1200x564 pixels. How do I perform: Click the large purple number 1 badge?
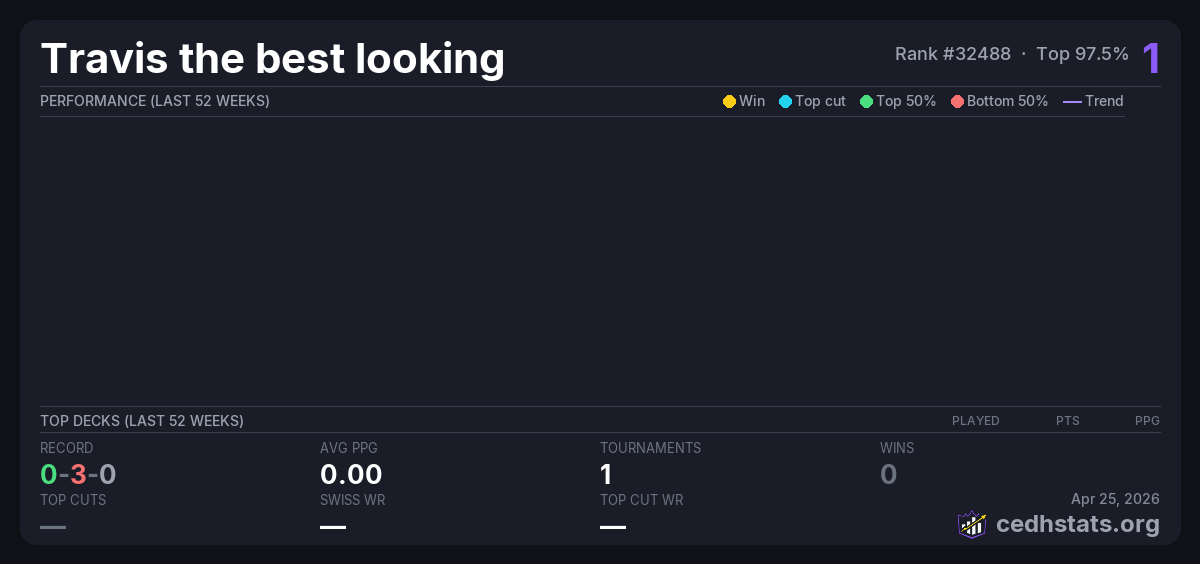(1151, 58)
